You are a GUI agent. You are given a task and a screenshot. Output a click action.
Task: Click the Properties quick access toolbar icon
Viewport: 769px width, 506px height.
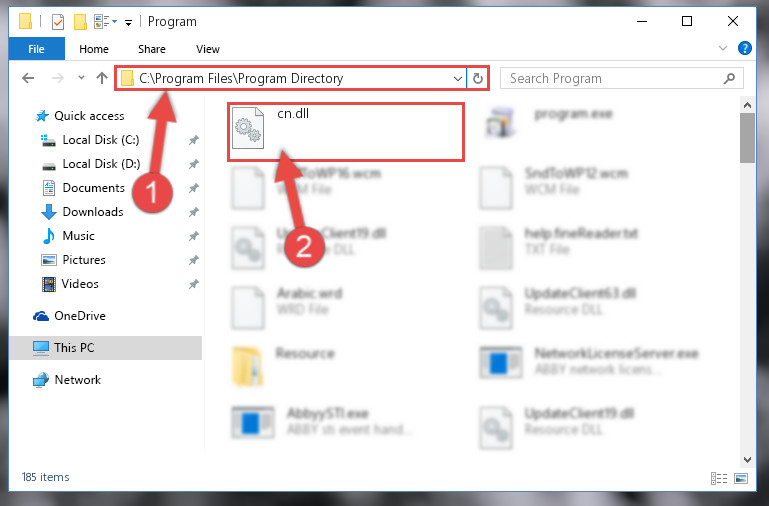58,22
